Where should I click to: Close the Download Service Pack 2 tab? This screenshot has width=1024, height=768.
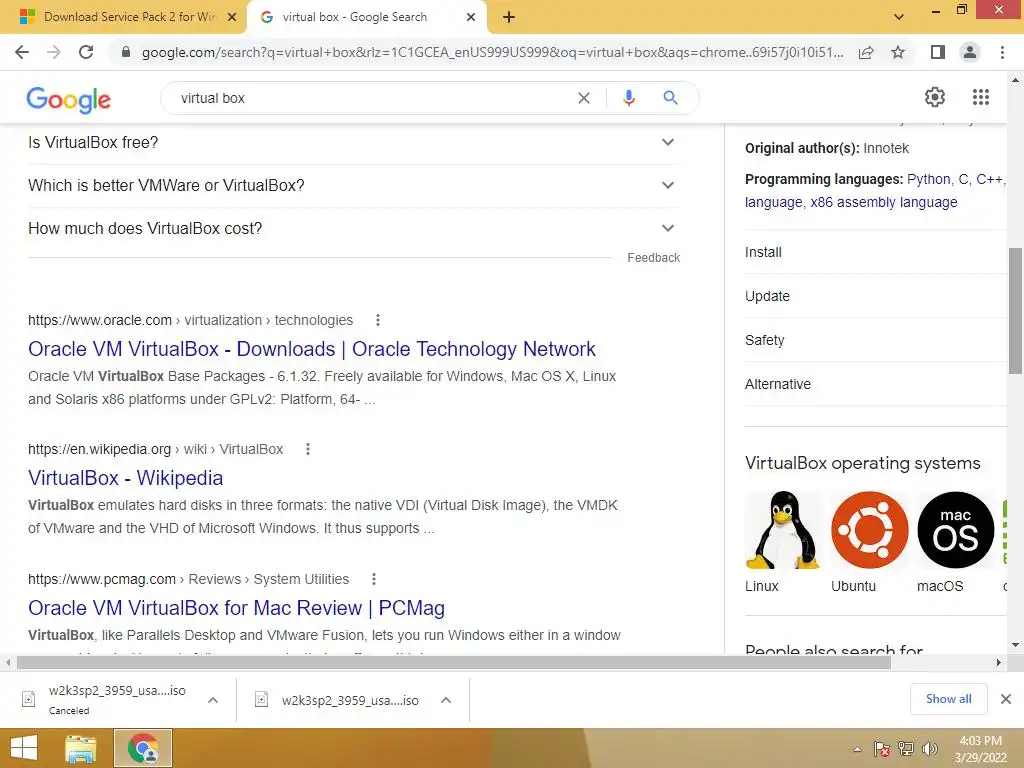click(x=232, y=17)
